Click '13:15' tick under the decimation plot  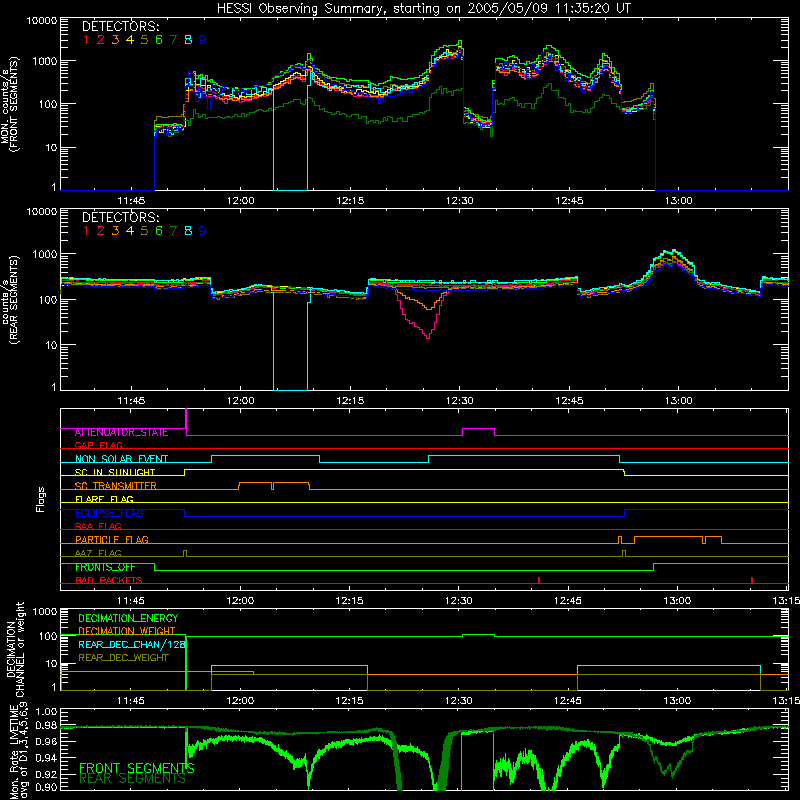tap(786, 701)
